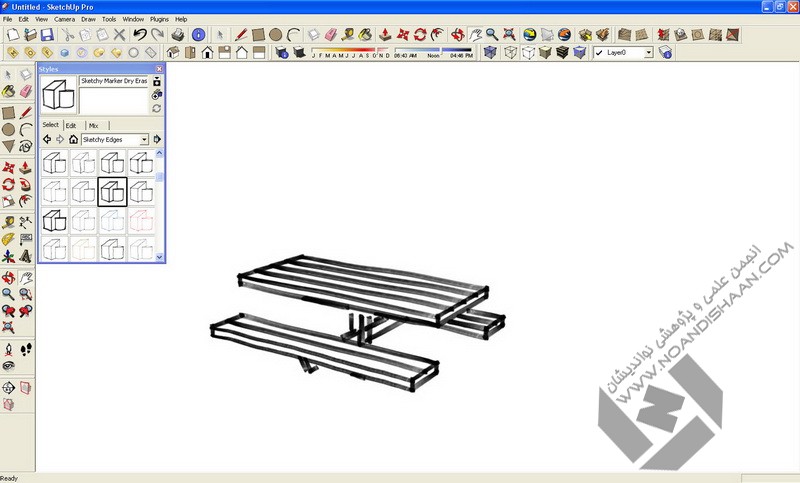Open the Camera menu

(x=64, y=19)
